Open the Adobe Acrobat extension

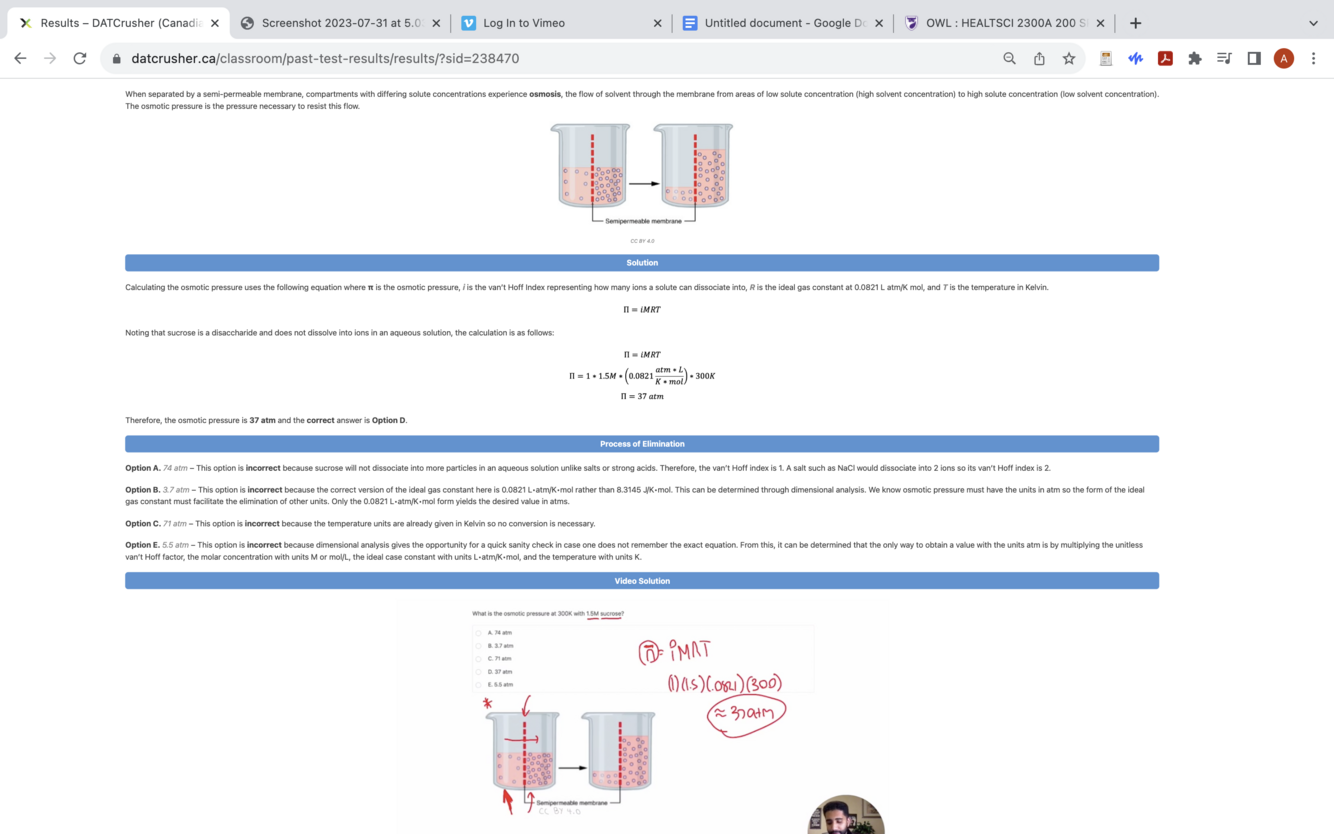(1165, 59)
